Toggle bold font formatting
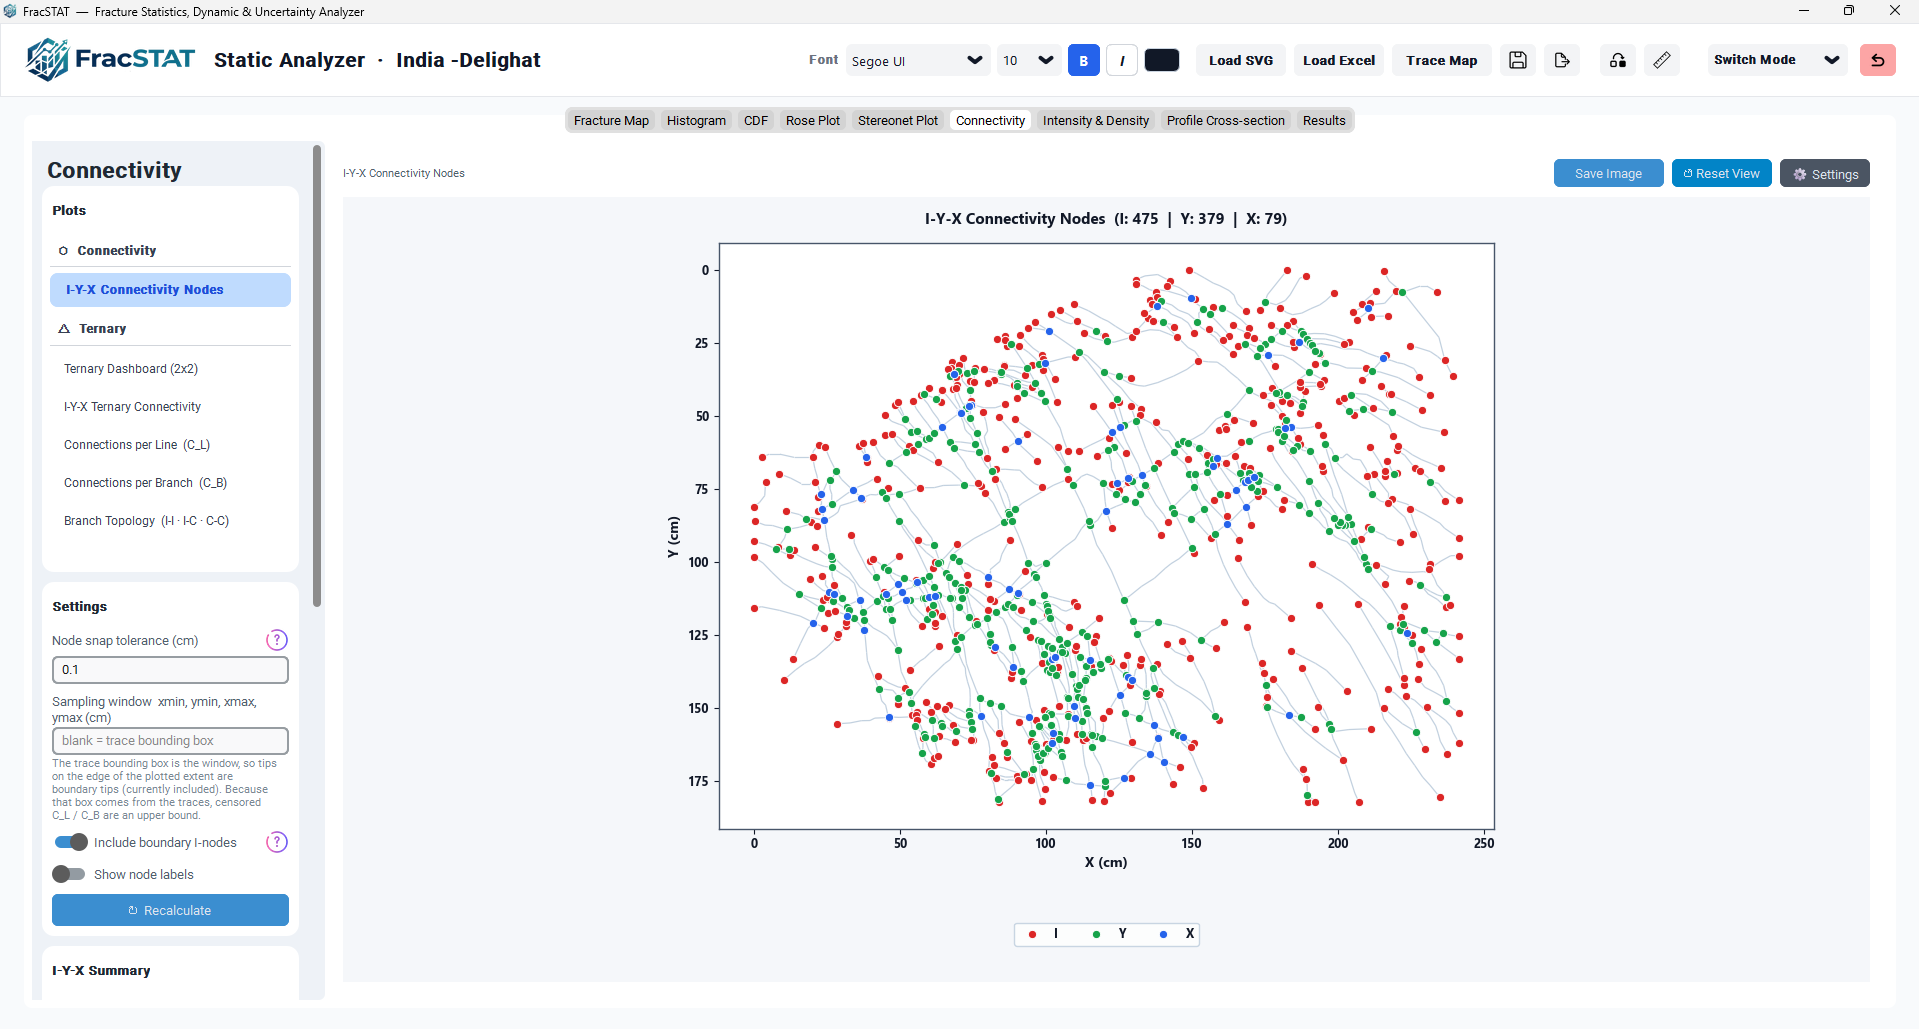Viewport: 1919px width, 1029px height. coord(1084,60)
